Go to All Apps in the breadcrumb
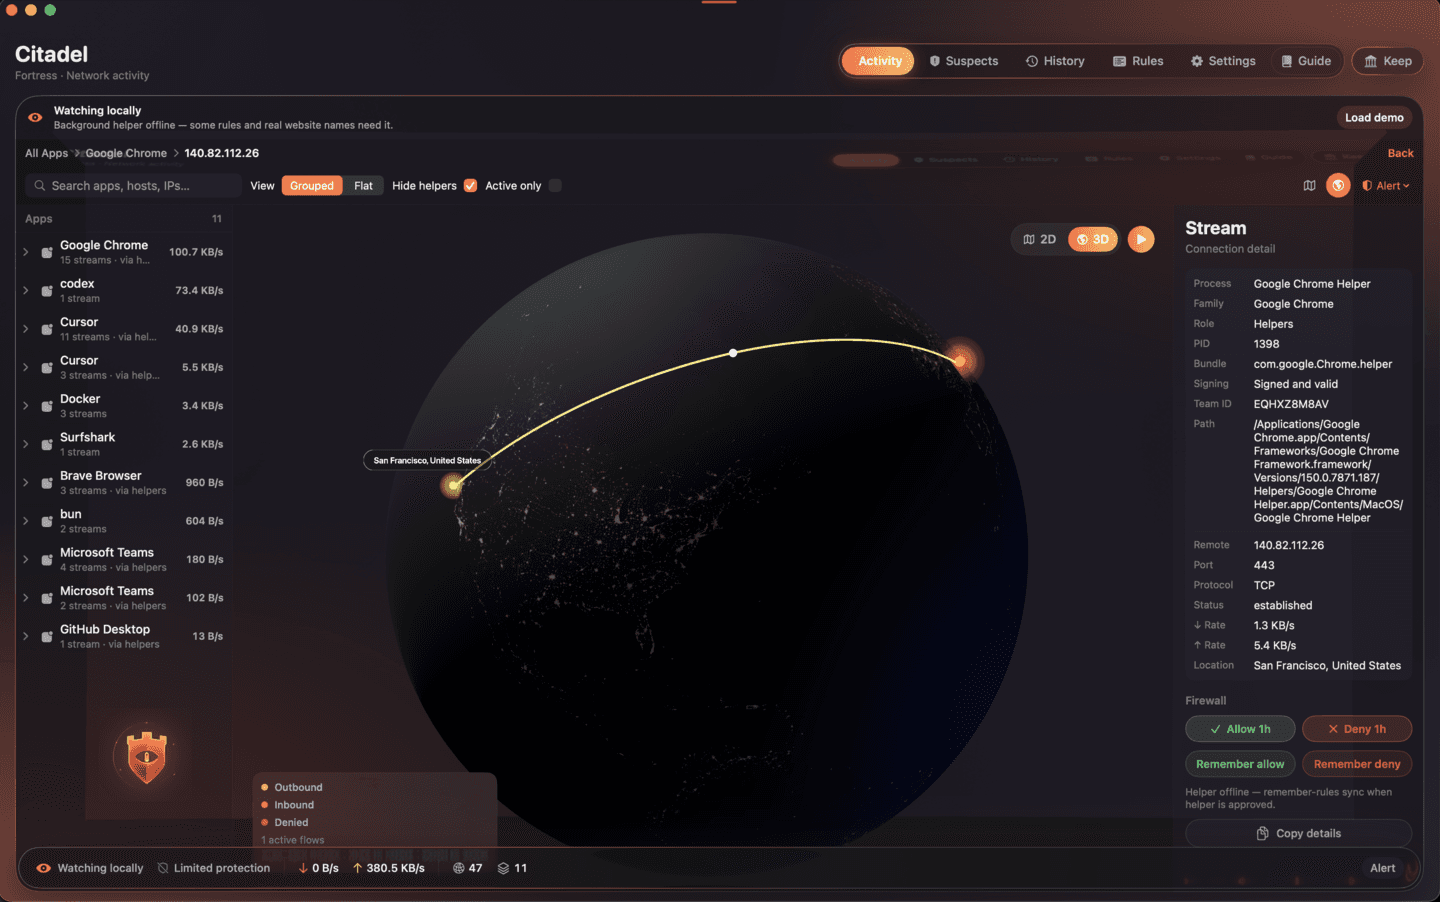The height and width of the screenshot is (902, 1440). point(47,153)
